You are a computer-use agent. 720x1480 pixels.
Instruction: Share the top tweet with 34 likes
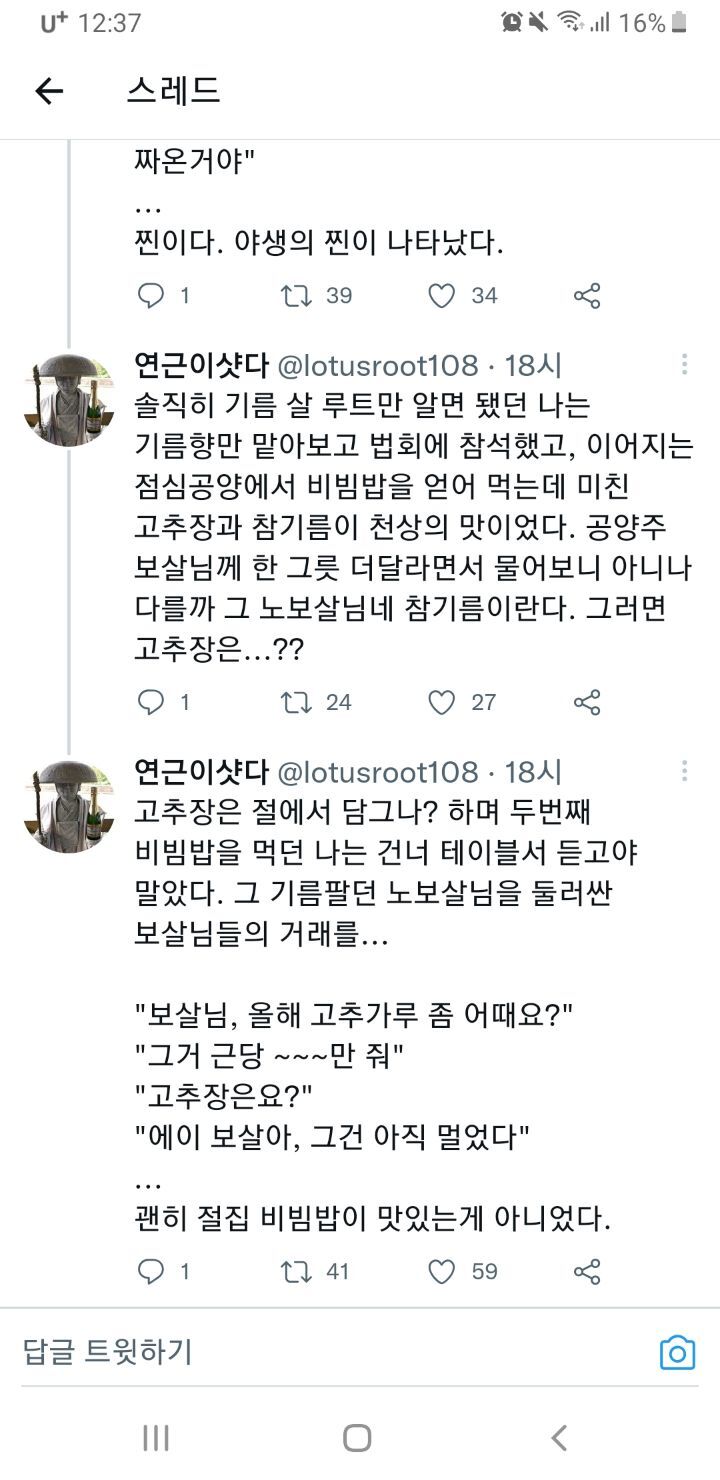[587, 295]
